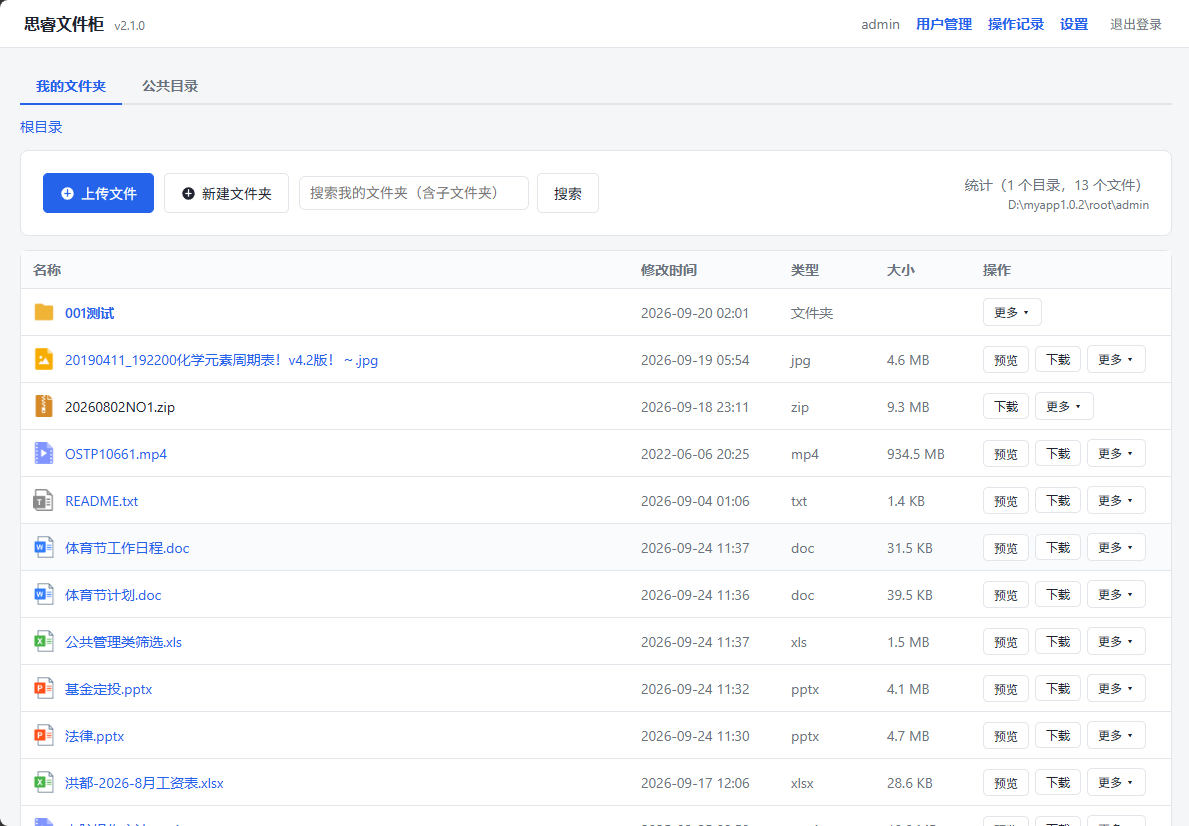The height and width of the screenshot is (826, 1189).
Task: Click the 根目录 breadcrumb link
Action: pos(41,127)
